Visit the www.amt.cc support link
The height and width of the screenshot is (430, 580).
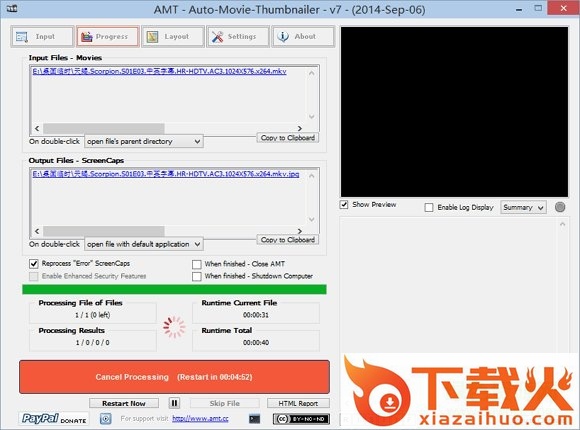pyautogui.click(x=200, y=419)
